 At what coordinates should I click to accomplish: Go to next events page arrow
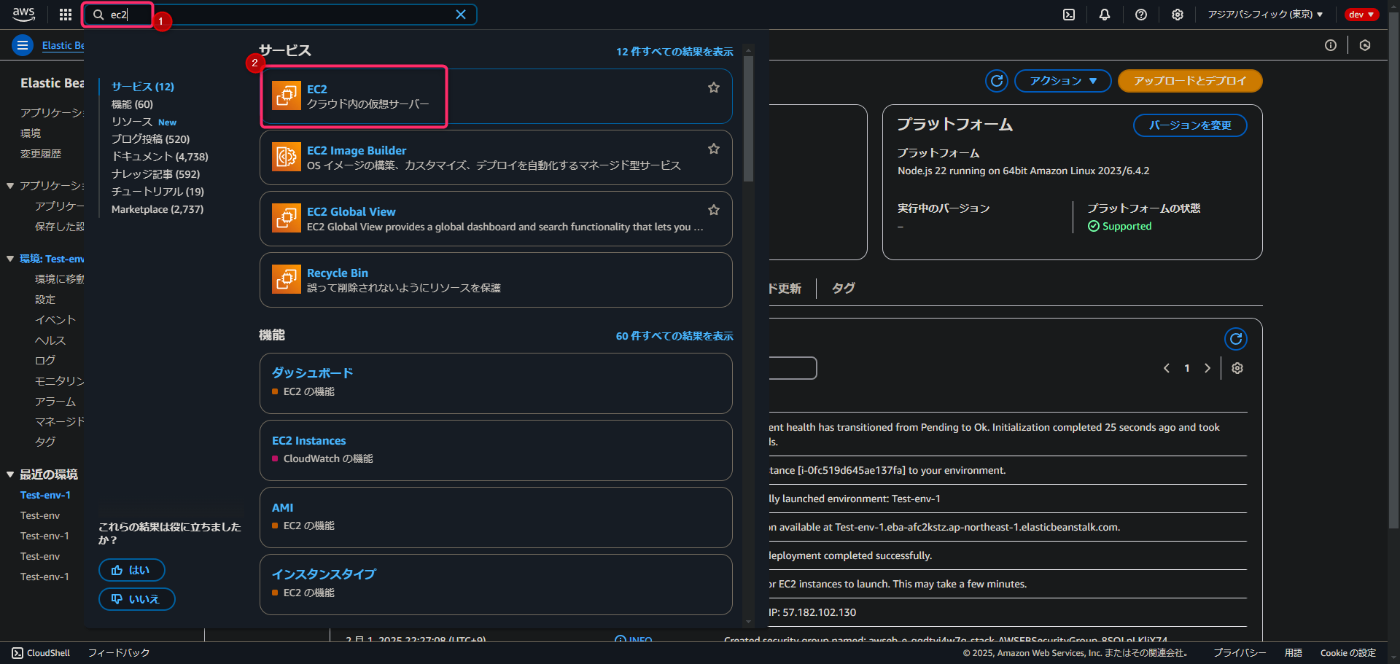pyautogui.click(x=1208, y=368)
